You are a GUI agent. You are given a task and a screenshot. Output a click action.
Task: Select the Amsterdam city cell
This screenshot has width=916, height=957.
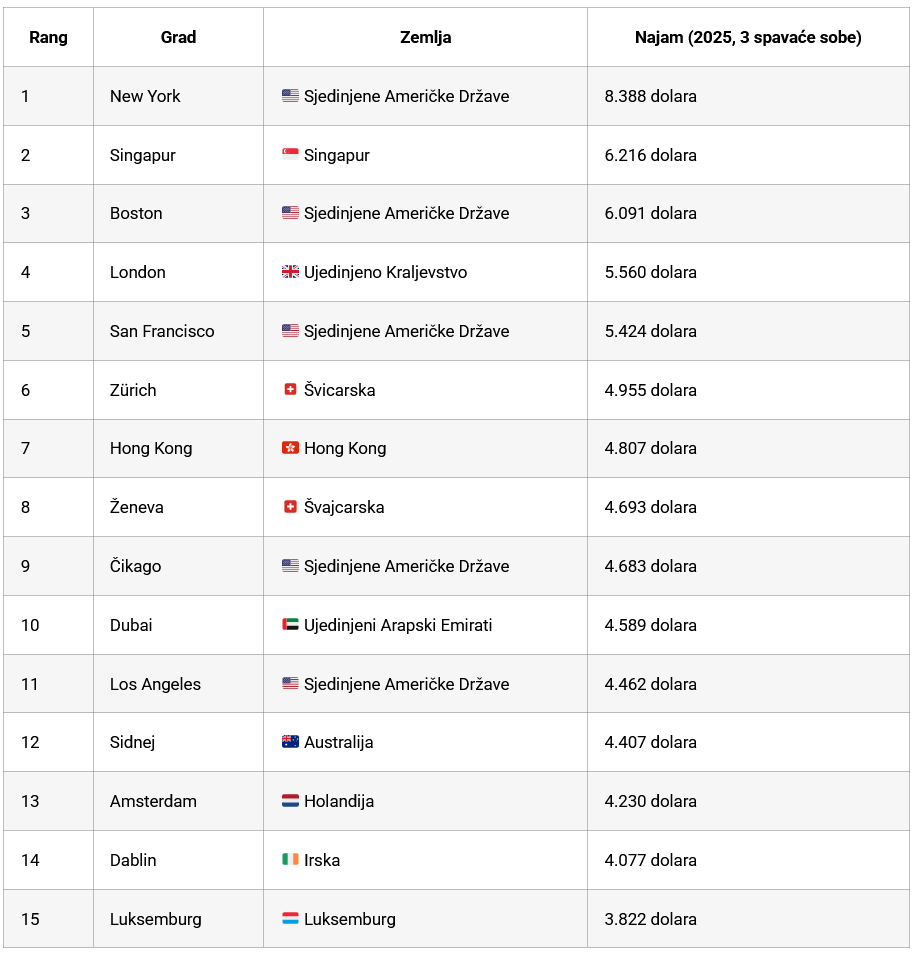click(153, 801)
